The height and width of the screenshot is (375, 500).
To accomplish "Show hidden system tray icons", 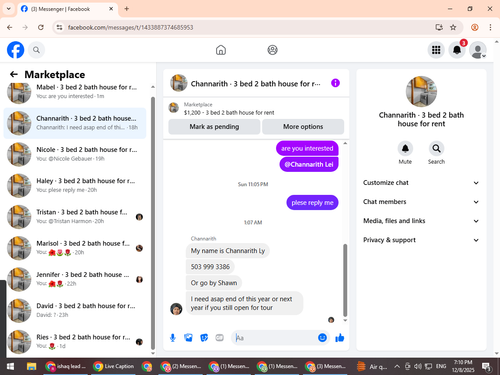I will [397, 367].
